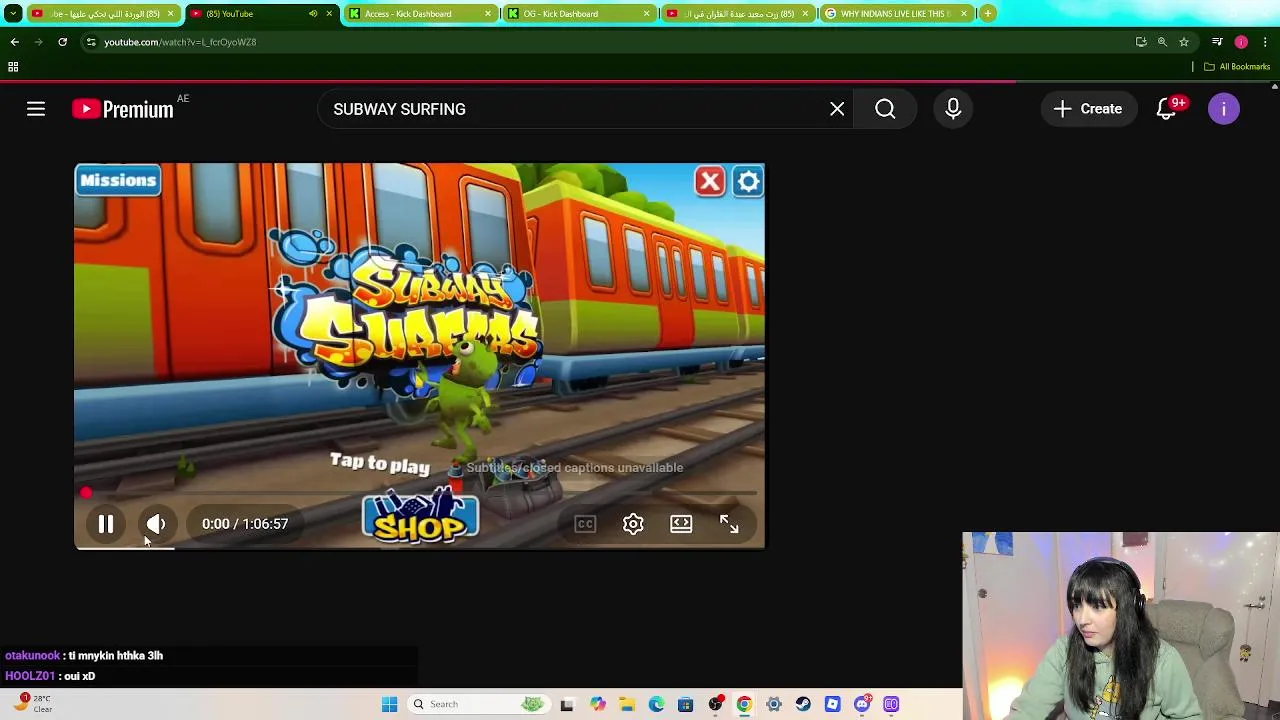Pause the YouTube video
1280x720 pixels.
point(105,524)
